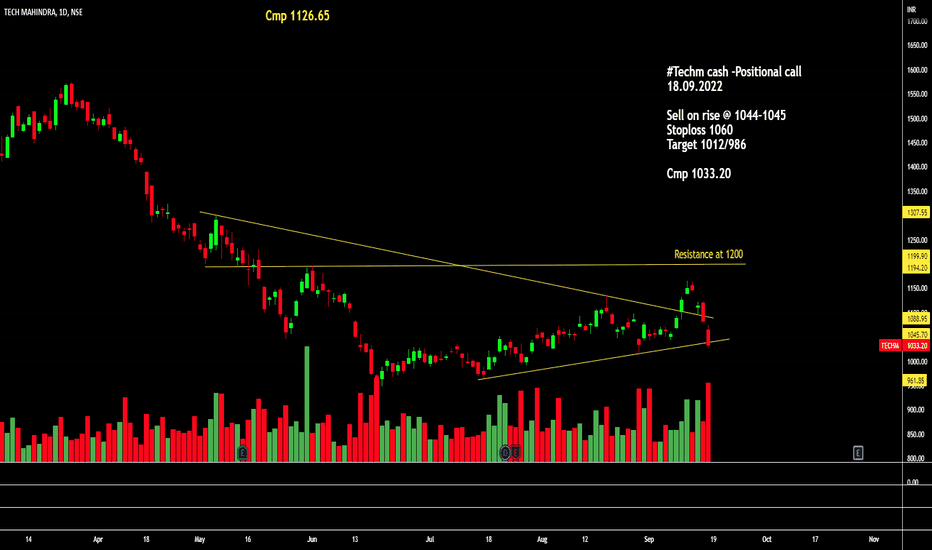Image resolution: width=932 pixels, height=550 pixels.
Task: Click the 'Nov' label on the time axis
Action: (874, 539)
